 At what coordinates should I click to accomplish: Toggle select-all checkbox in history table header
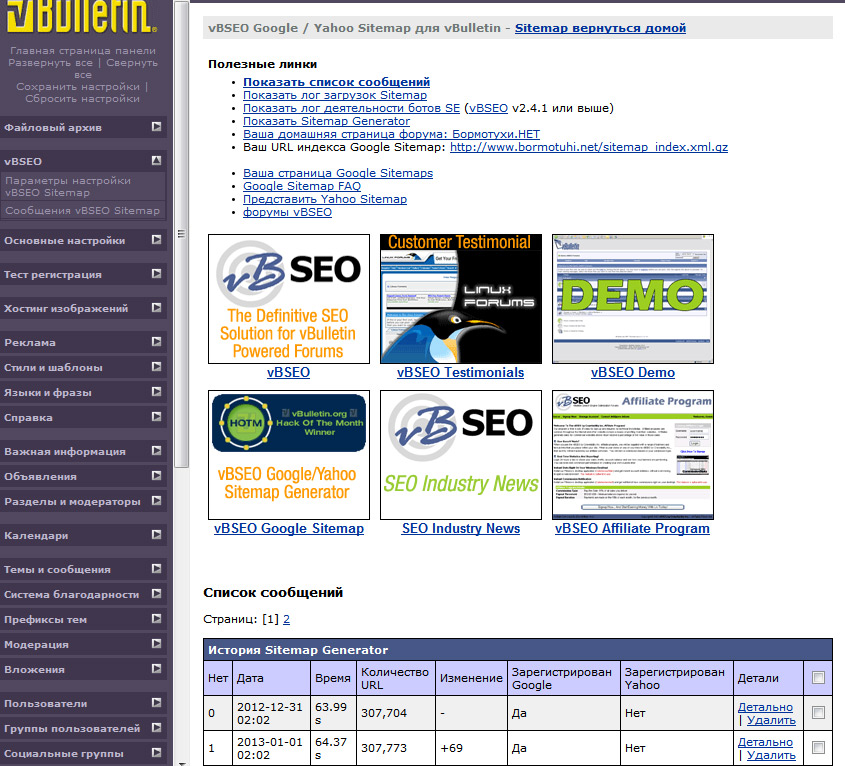pos(818,678)
